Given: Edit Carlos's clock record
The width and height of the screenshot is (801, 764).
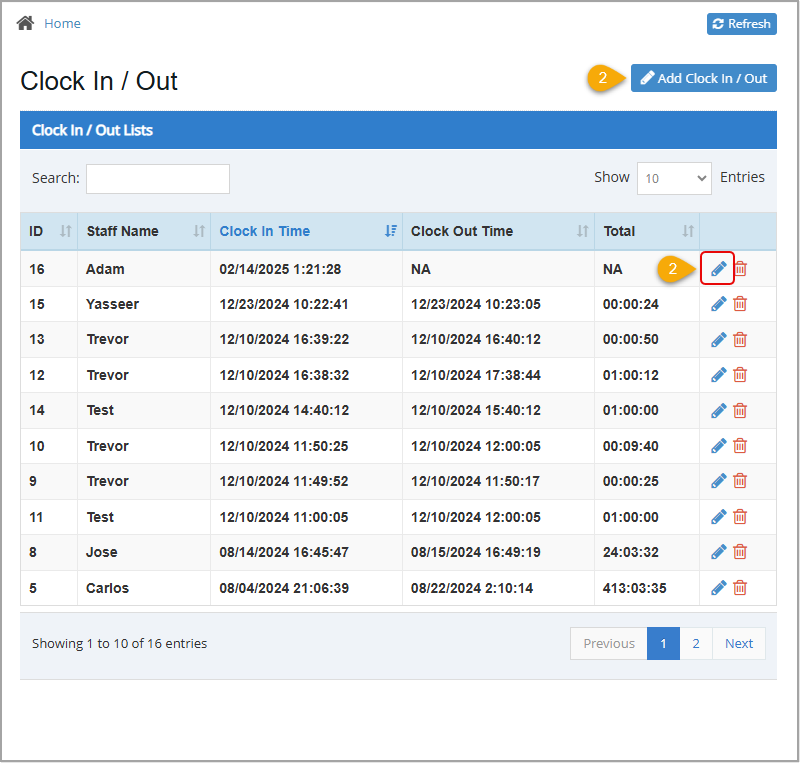Looking at the screenshot, I should coord(718,588).
